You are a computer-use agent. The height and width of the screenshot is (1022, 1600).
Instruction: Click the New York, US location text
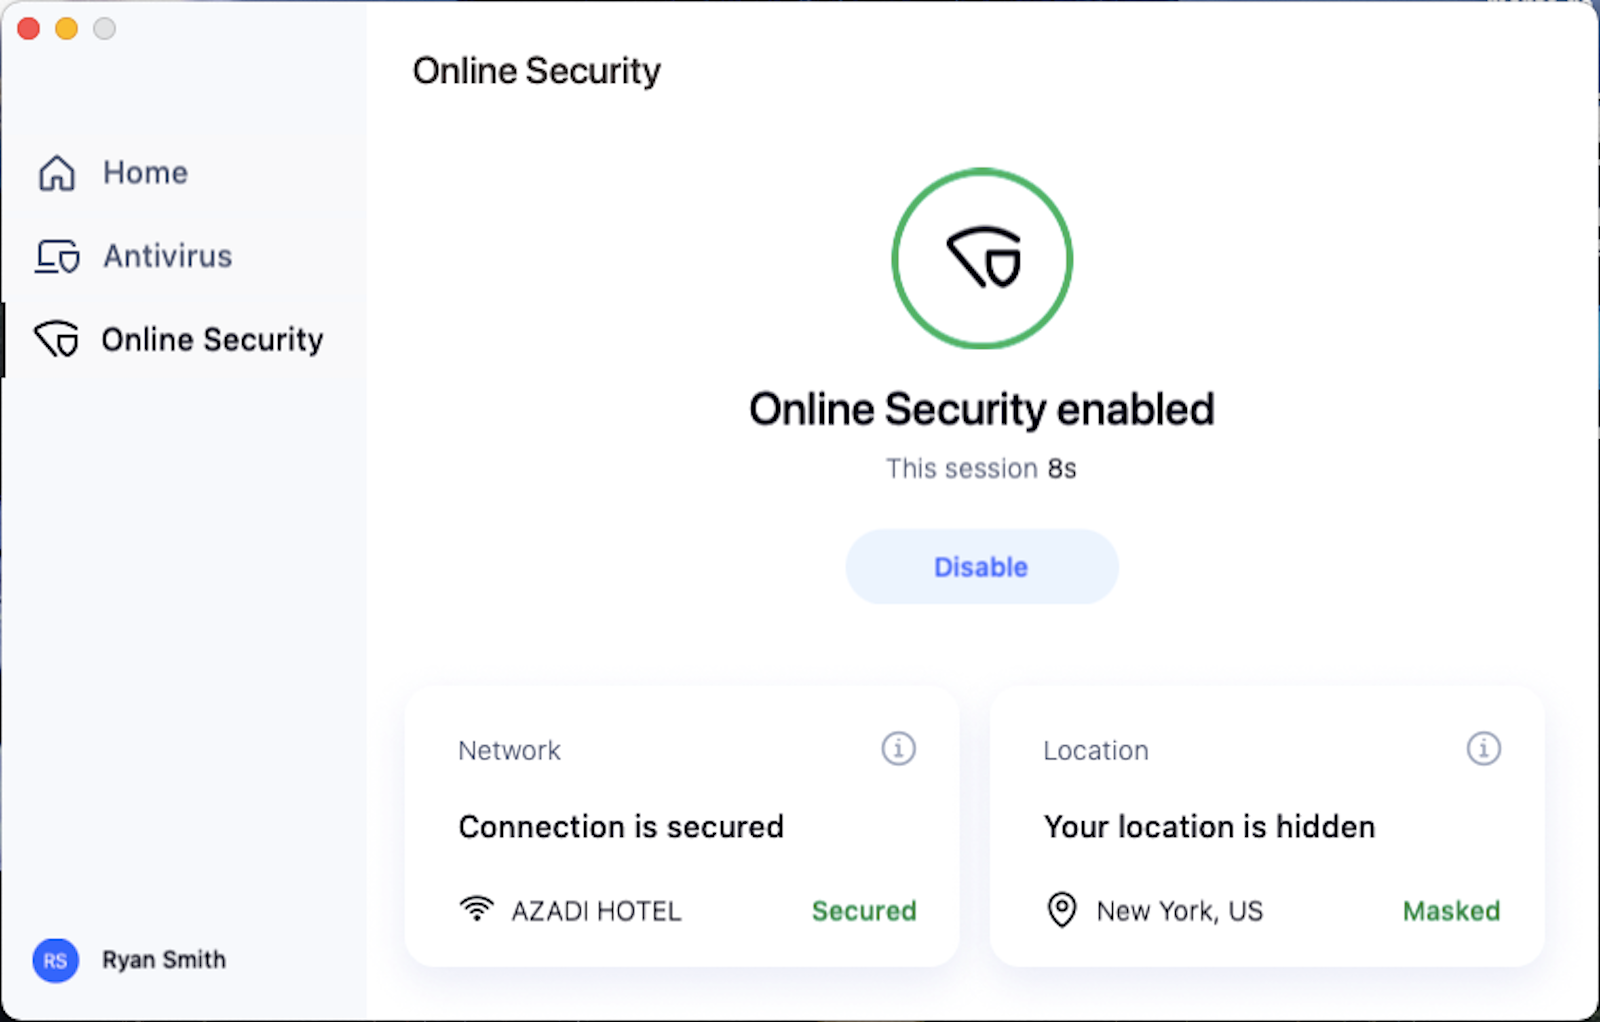pyautogui.click(x=1180, y=911)
